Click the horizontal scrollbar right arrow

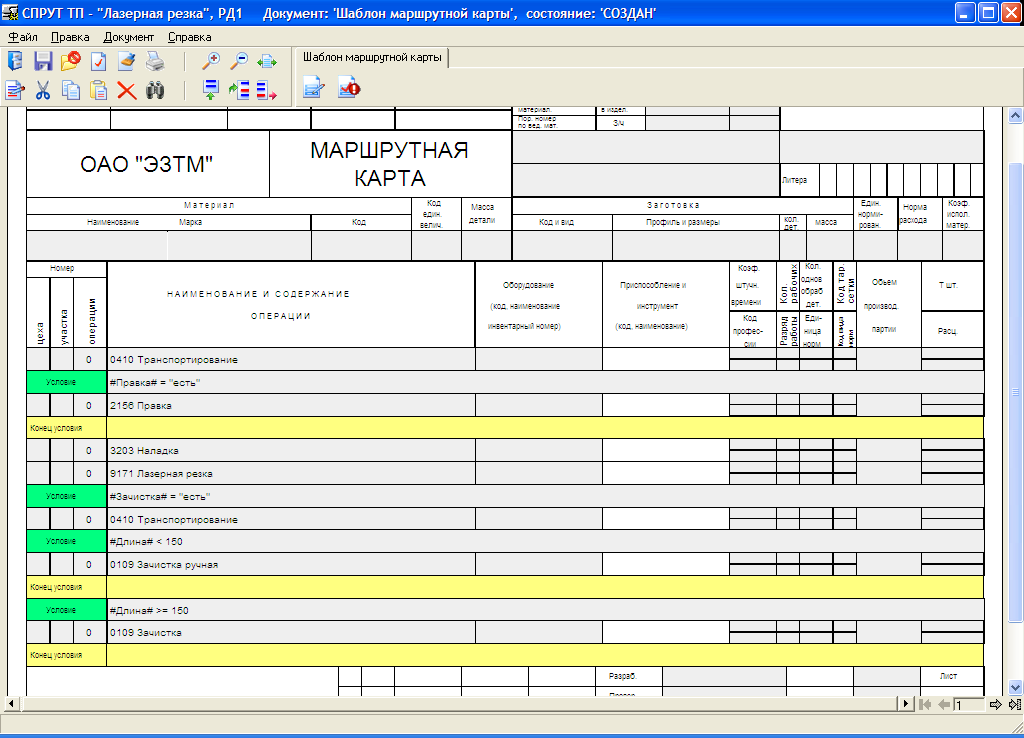(905, 704)
